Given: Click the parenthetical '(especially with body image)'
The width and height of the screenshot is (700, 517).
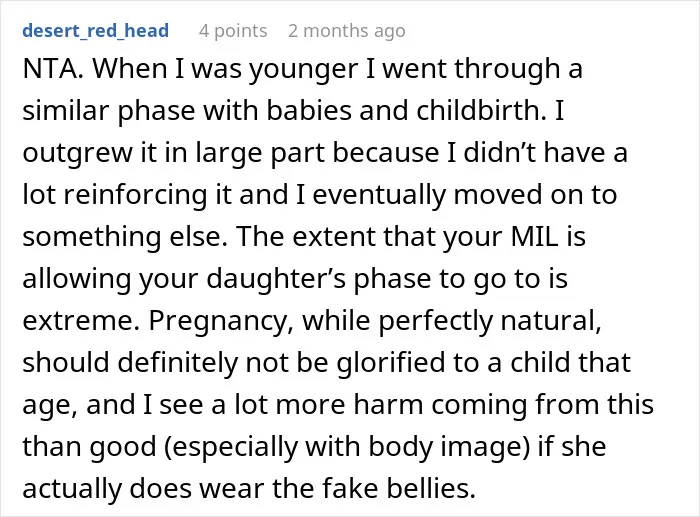Looking at the screenshot, I should (x=346, y=448).
